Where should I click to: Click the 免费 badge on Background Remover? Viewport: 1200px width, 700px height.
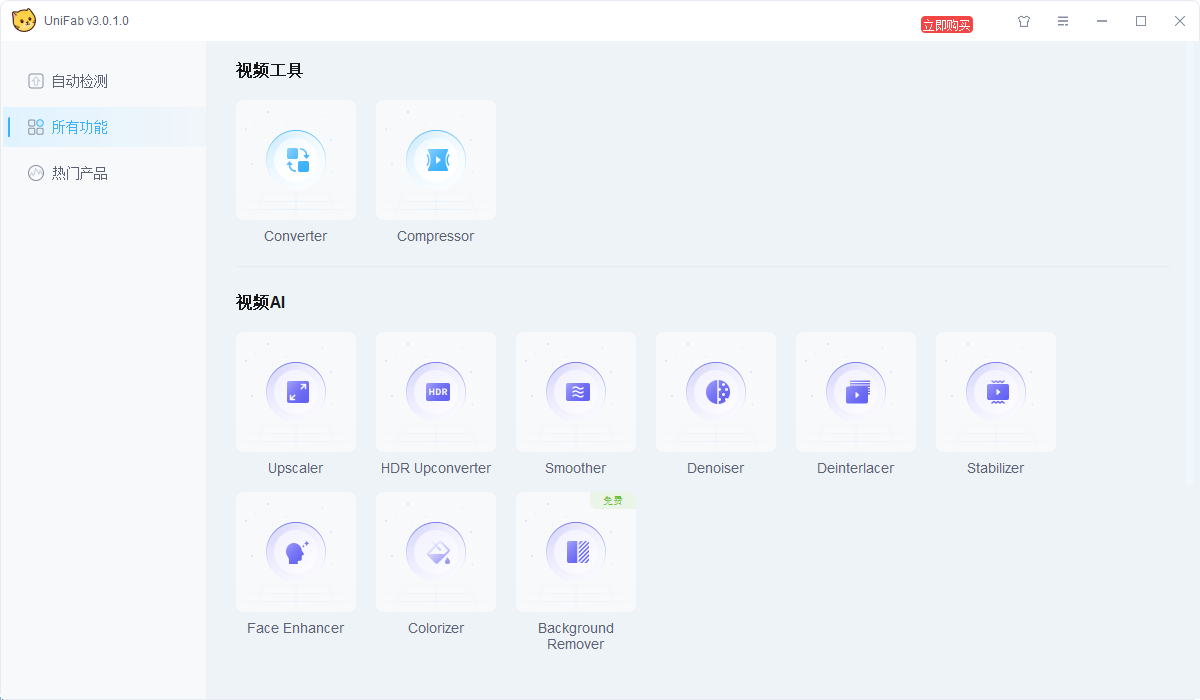click(x=612, y=499)
